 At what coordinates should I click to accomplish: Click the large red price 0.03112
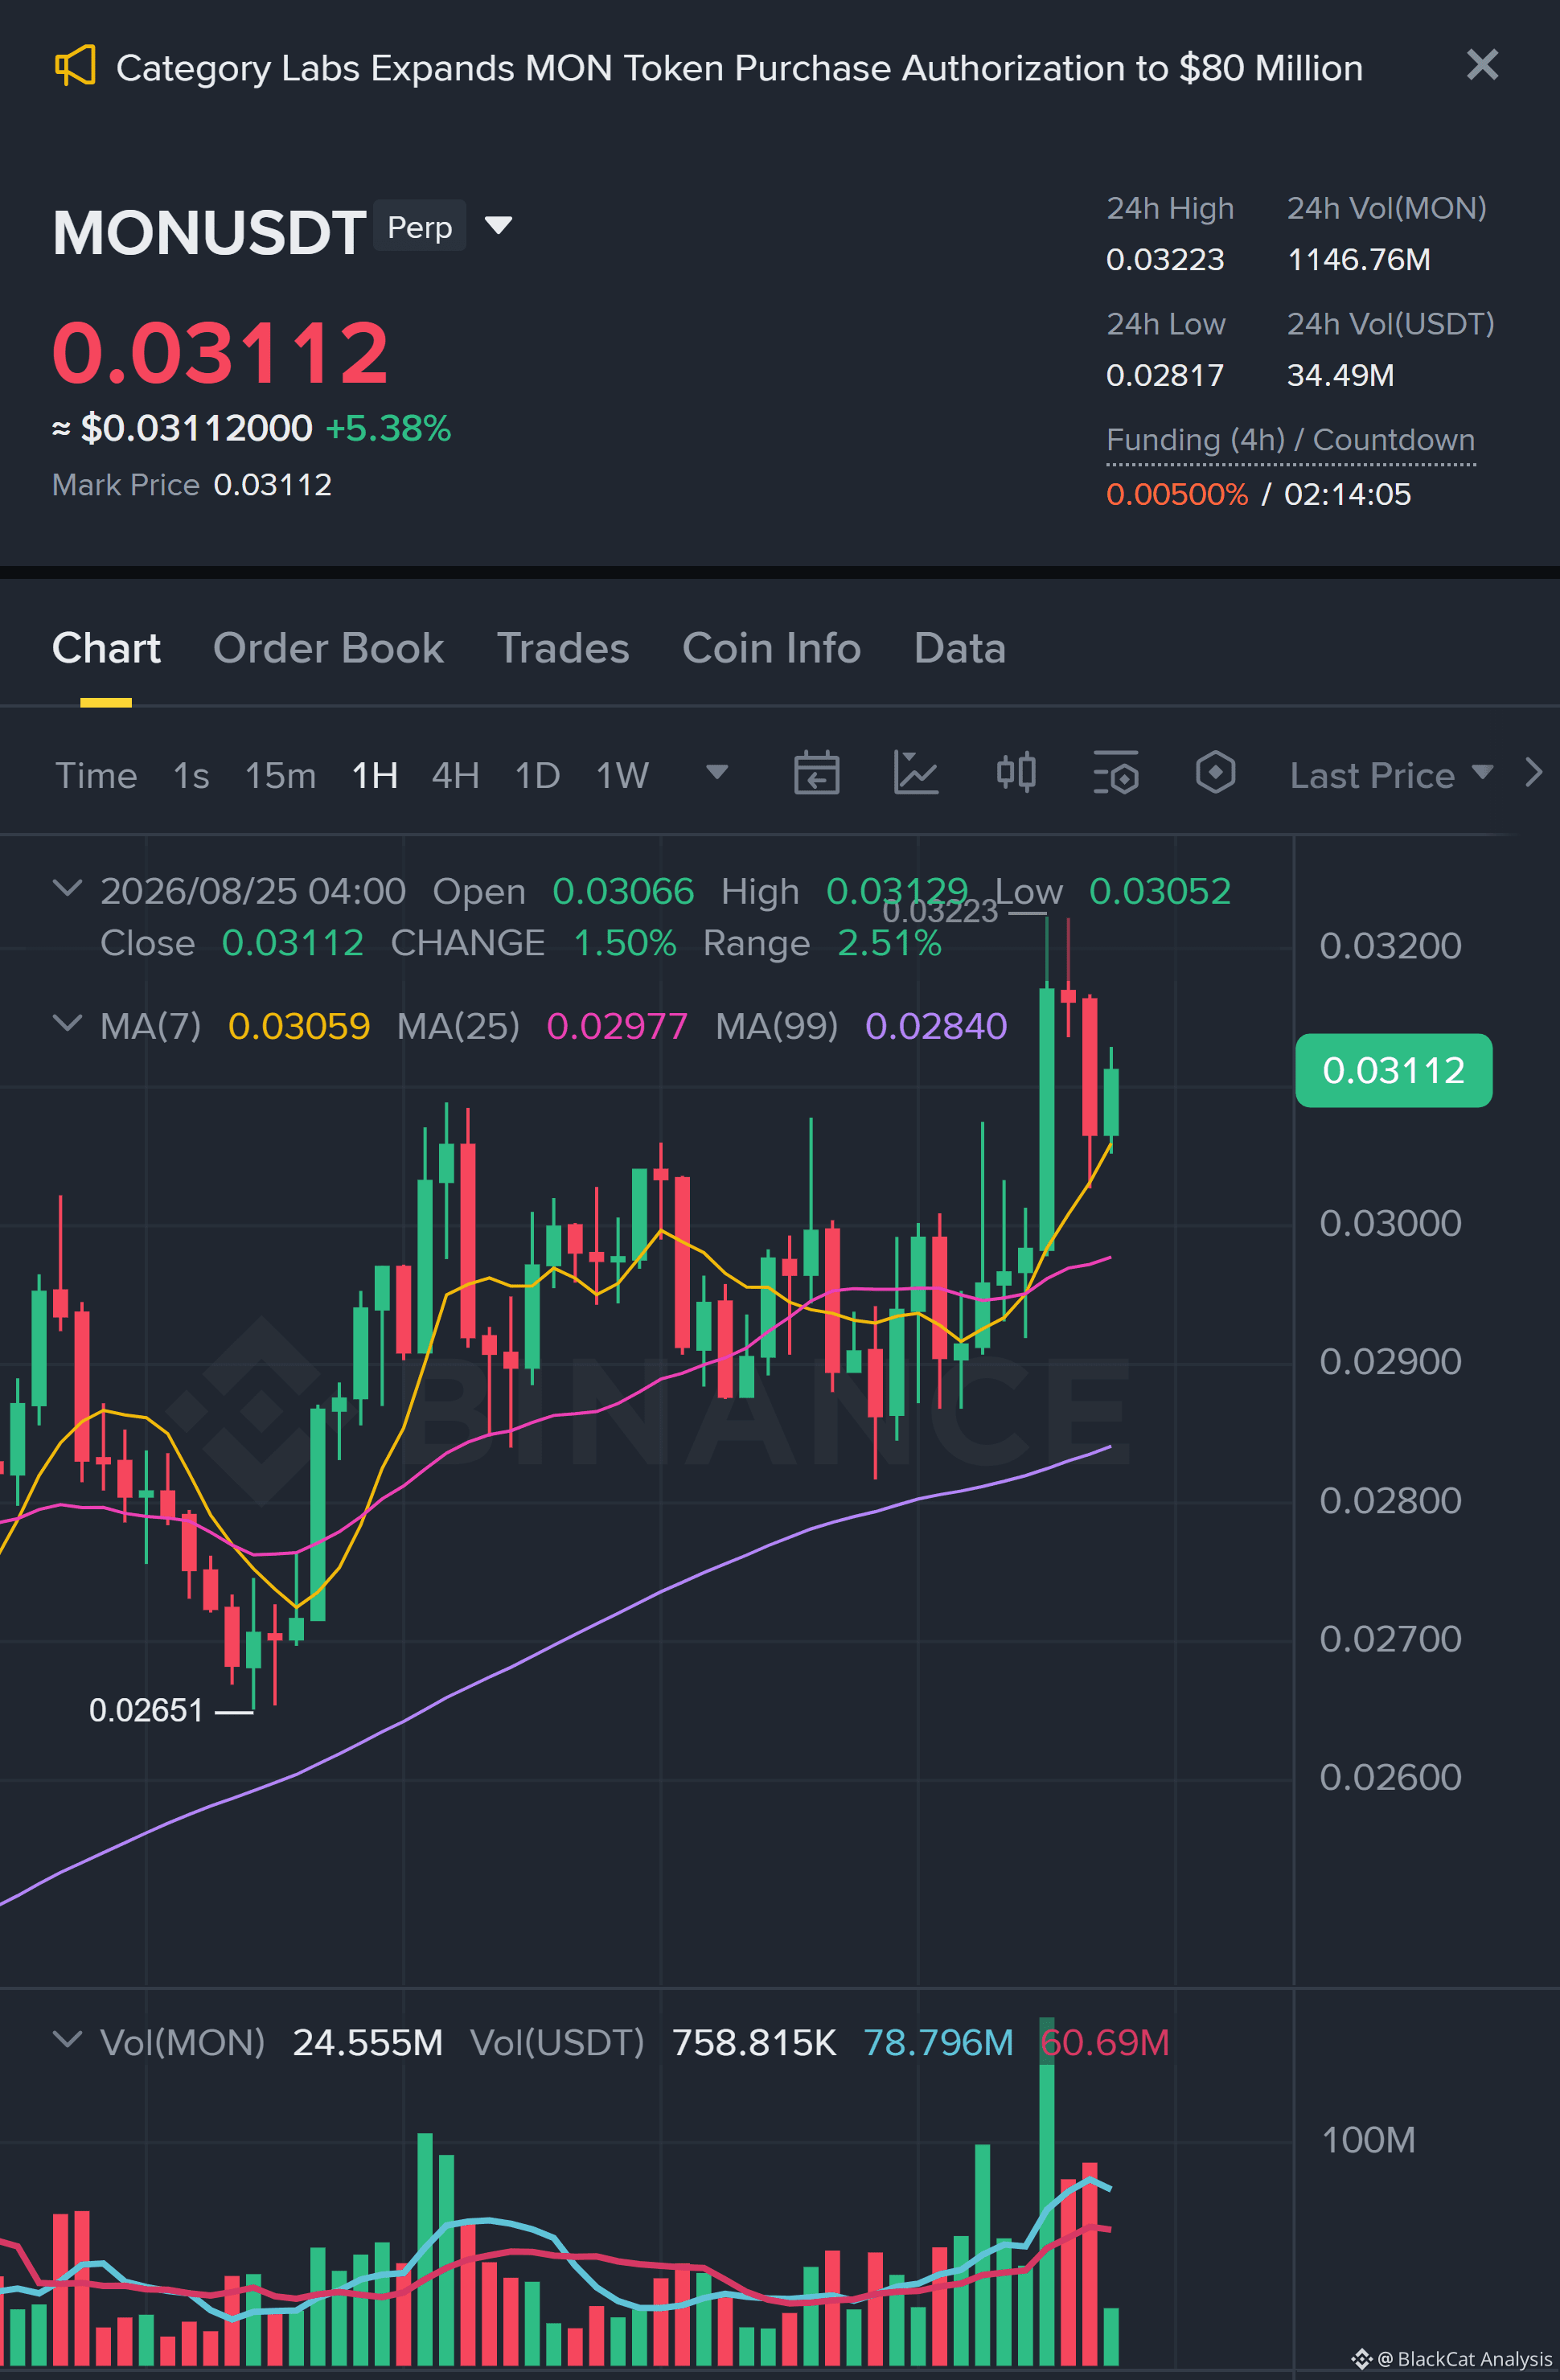pyautogui.click(x=220, y=353)
